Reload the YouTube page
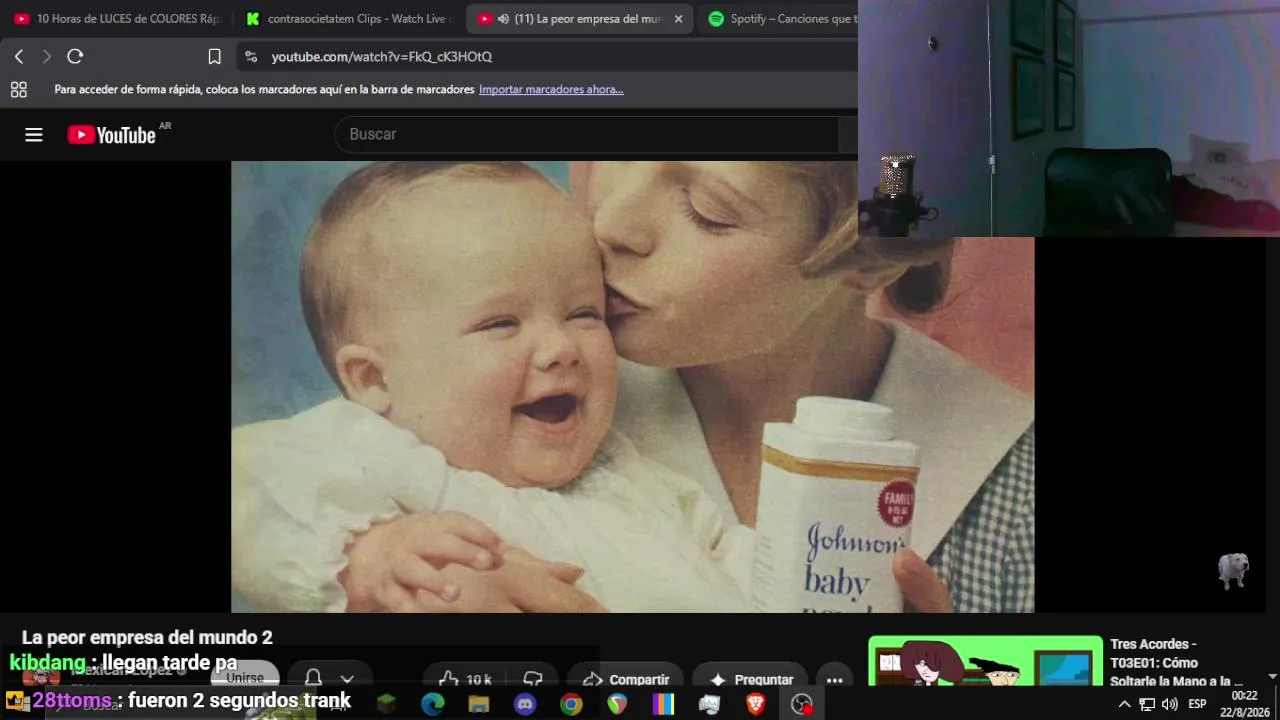Screen dimensions: 1280x720 [x=75, y=57]
